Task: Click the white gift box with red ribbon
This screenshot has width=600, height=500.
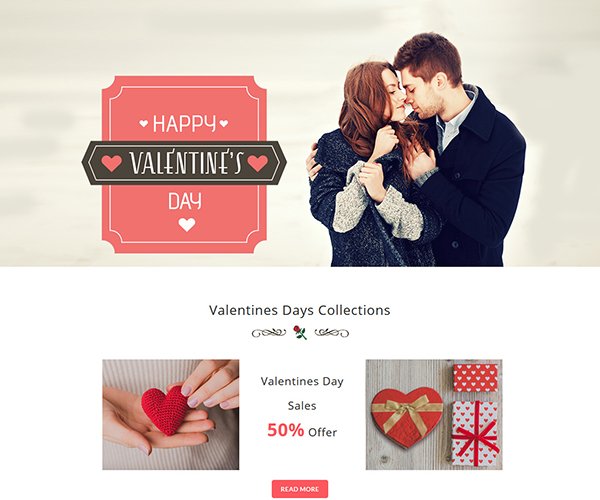Action: point(475,433)
